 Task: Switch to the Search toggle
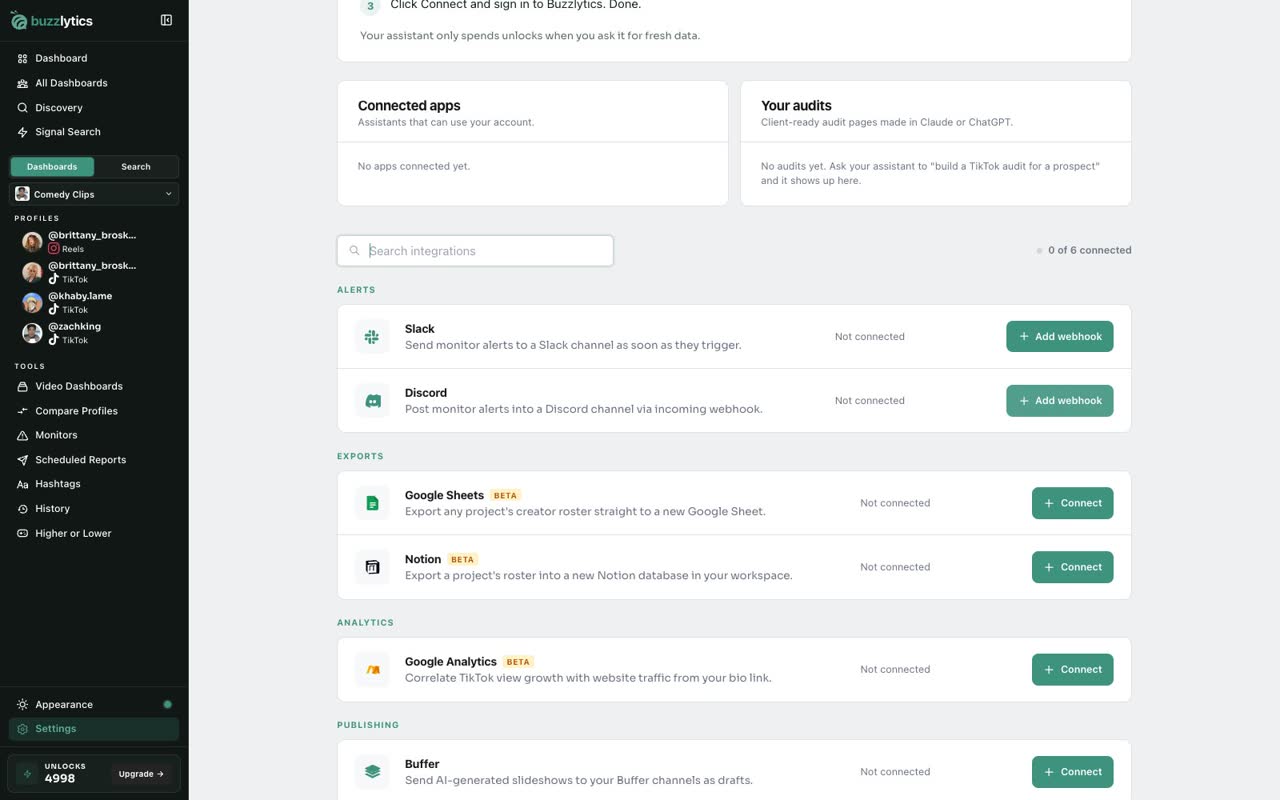click(136, 167)
